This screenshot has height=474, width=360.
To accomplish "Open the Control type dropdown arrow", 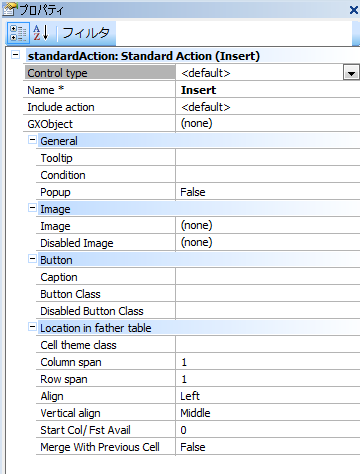I will click(x=351, y=73).
